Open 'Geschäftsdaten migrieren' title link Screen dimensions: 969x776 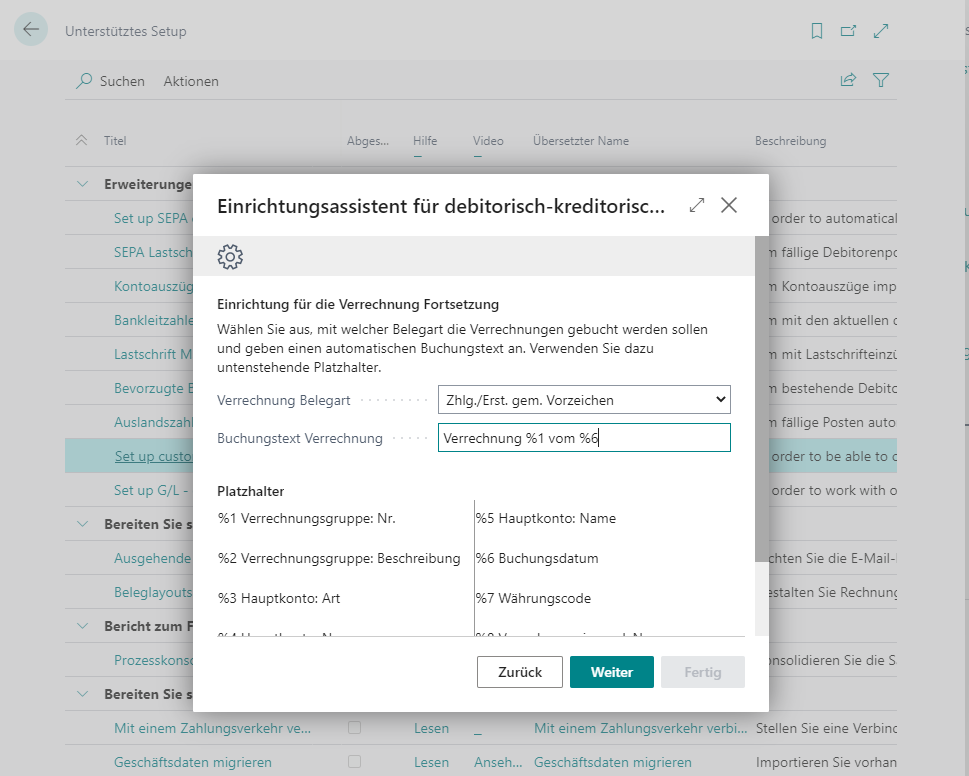pos(193,762)
